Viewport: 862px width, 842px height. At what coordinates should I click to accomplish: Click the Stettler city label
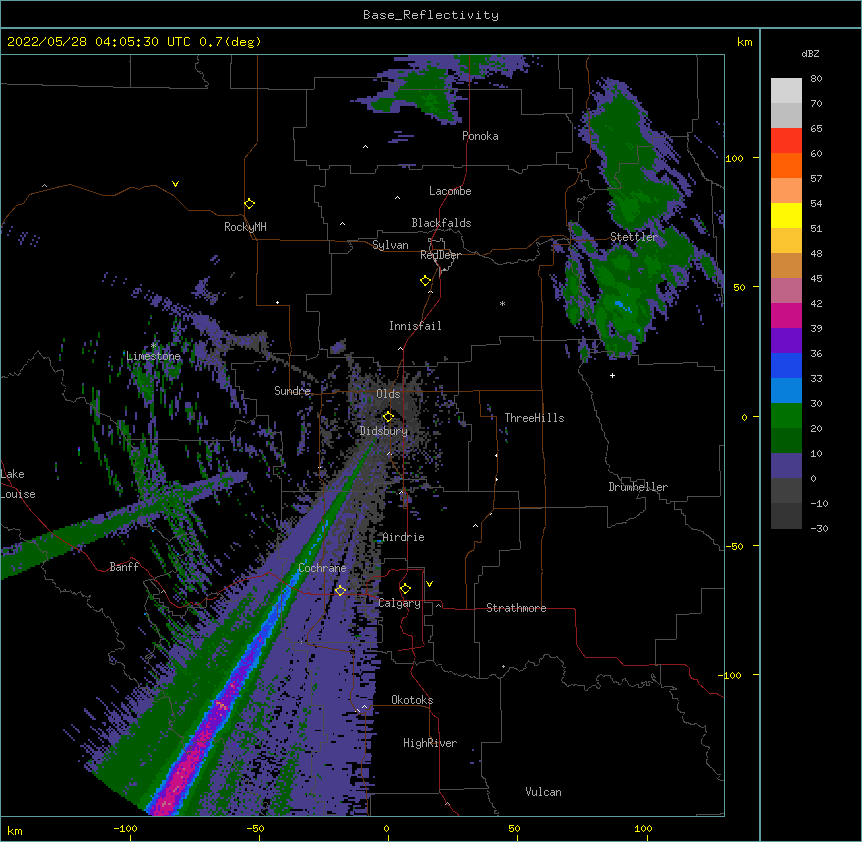634,237
